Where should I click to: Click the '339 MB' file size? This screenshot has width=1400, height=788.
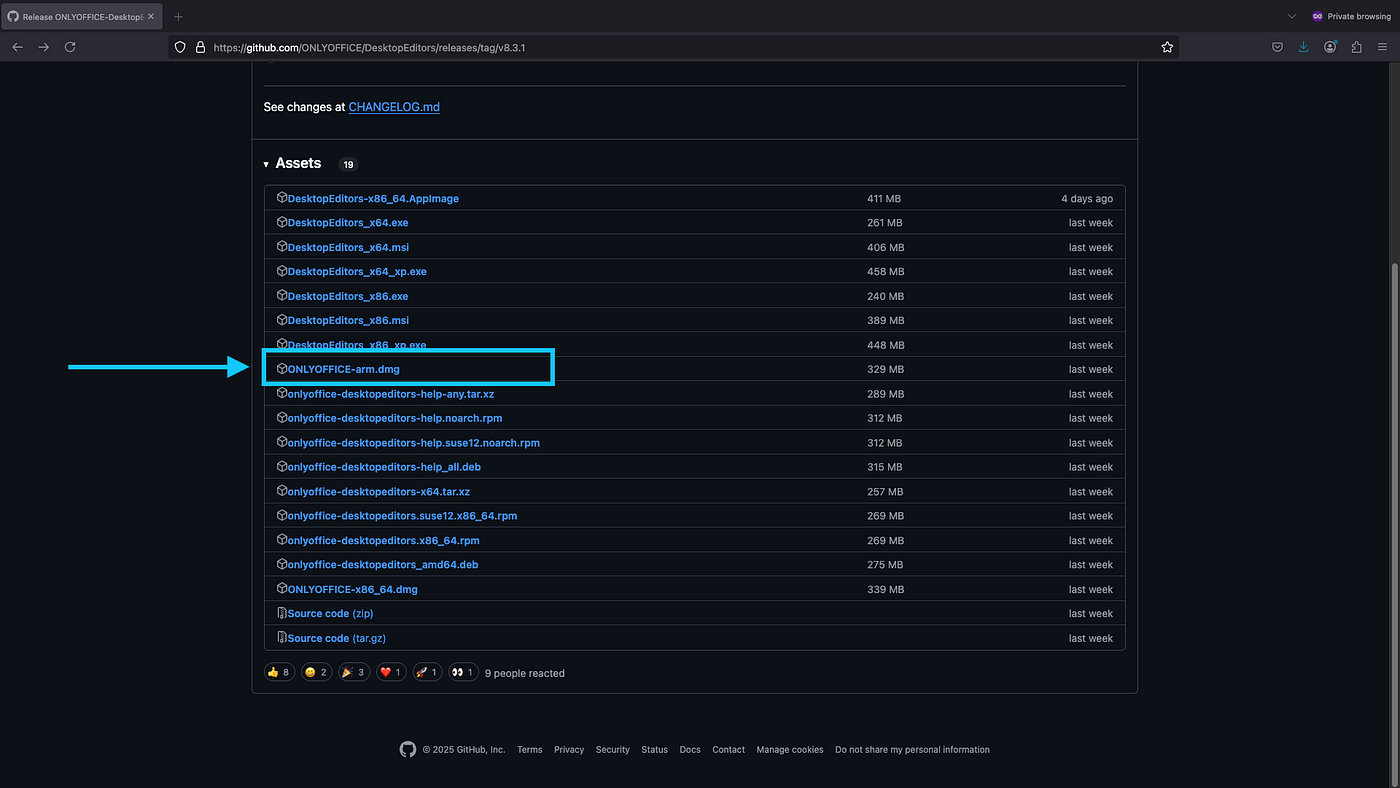pyautogui.click(x=885, y=590)
